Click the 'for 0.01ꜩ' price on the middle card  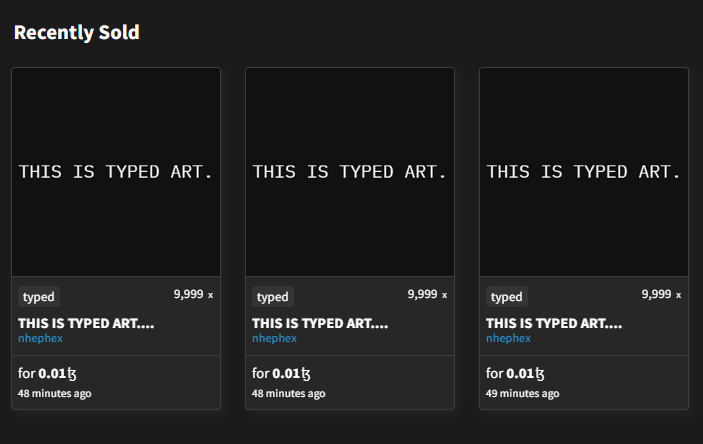[x=281, y=373]
